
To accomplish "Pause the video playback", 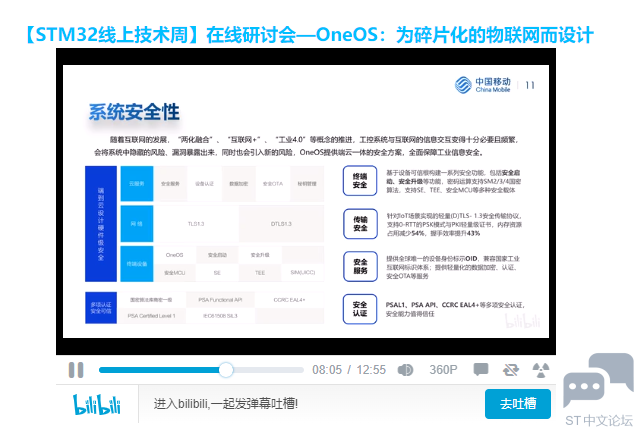I will (x=76, y=370).
